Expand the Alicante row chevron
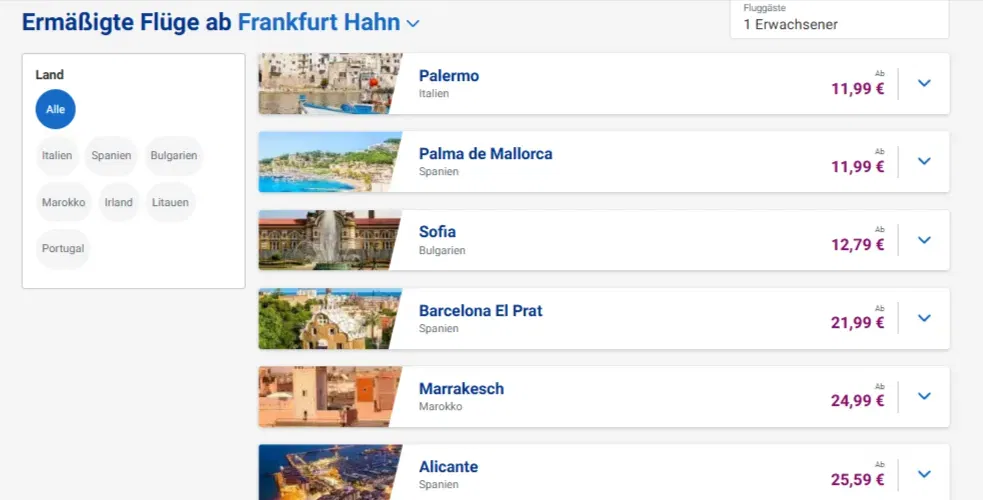The width and height of the screenshot is (983, 500). pos(924,474)
